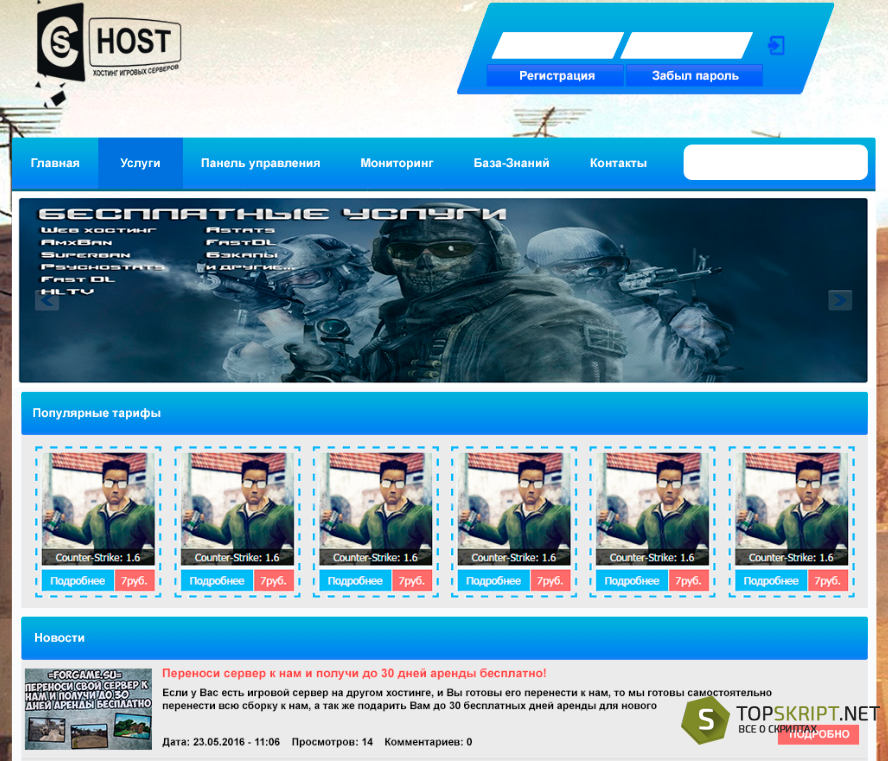Click the 7руб. price on the first tariff card
This screenshot has height=761, width=888.
135,581
